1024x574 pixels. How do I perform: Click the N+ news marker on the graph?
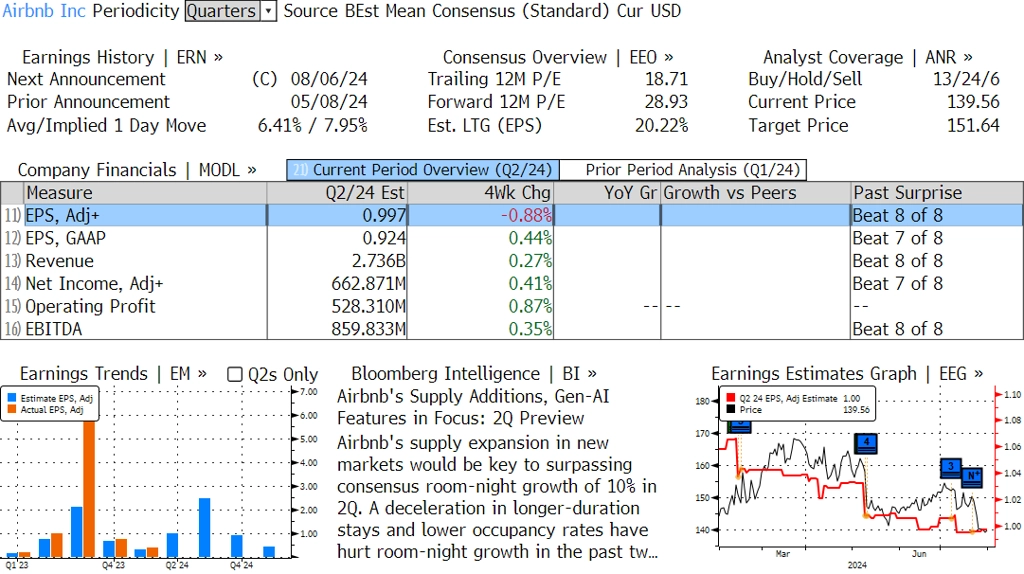972,476
